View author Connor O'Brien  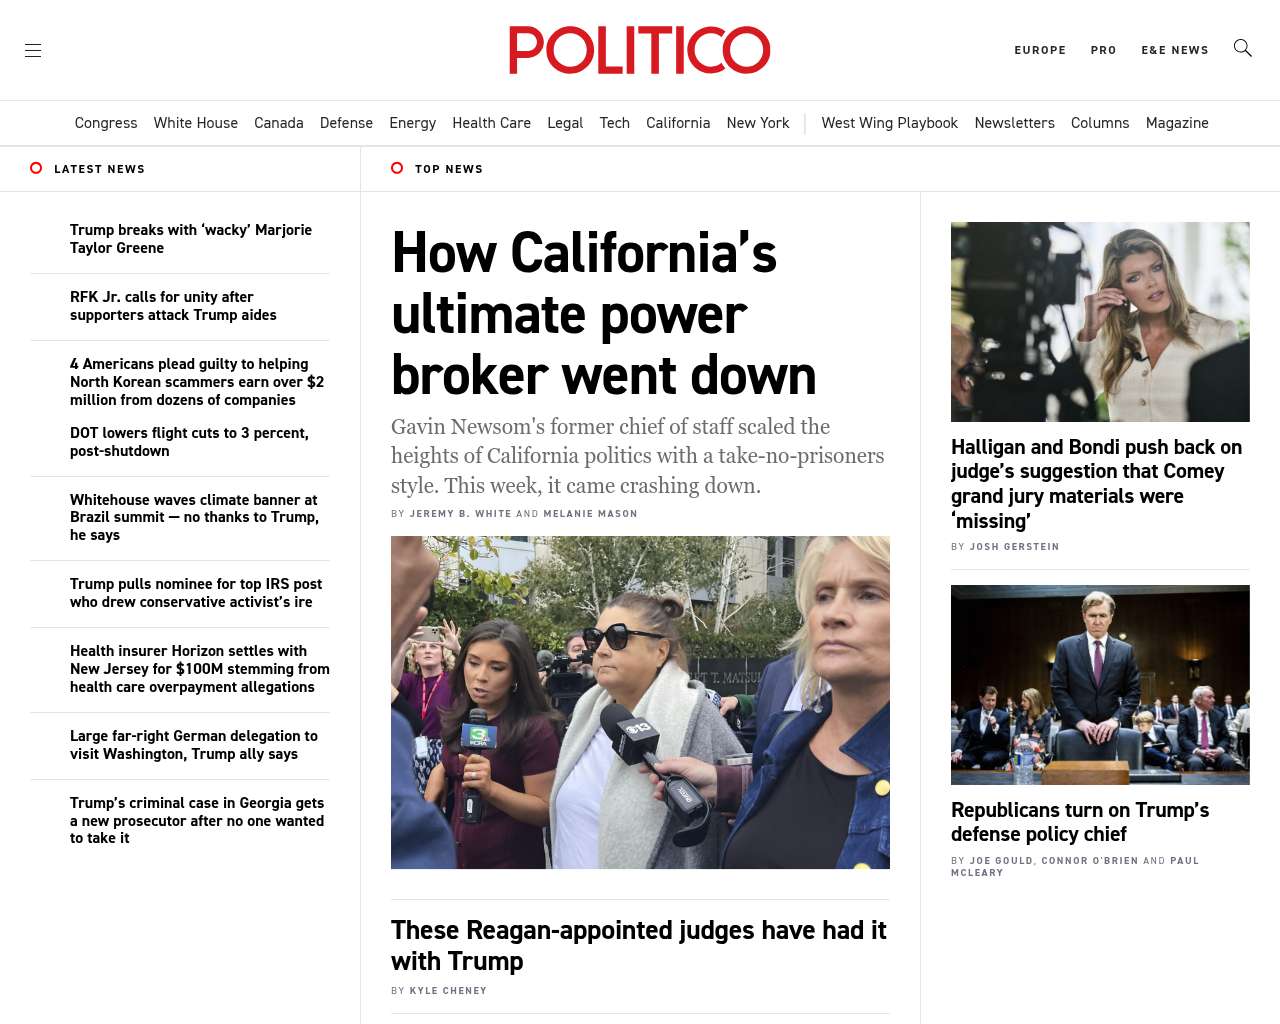[1089, 861]
